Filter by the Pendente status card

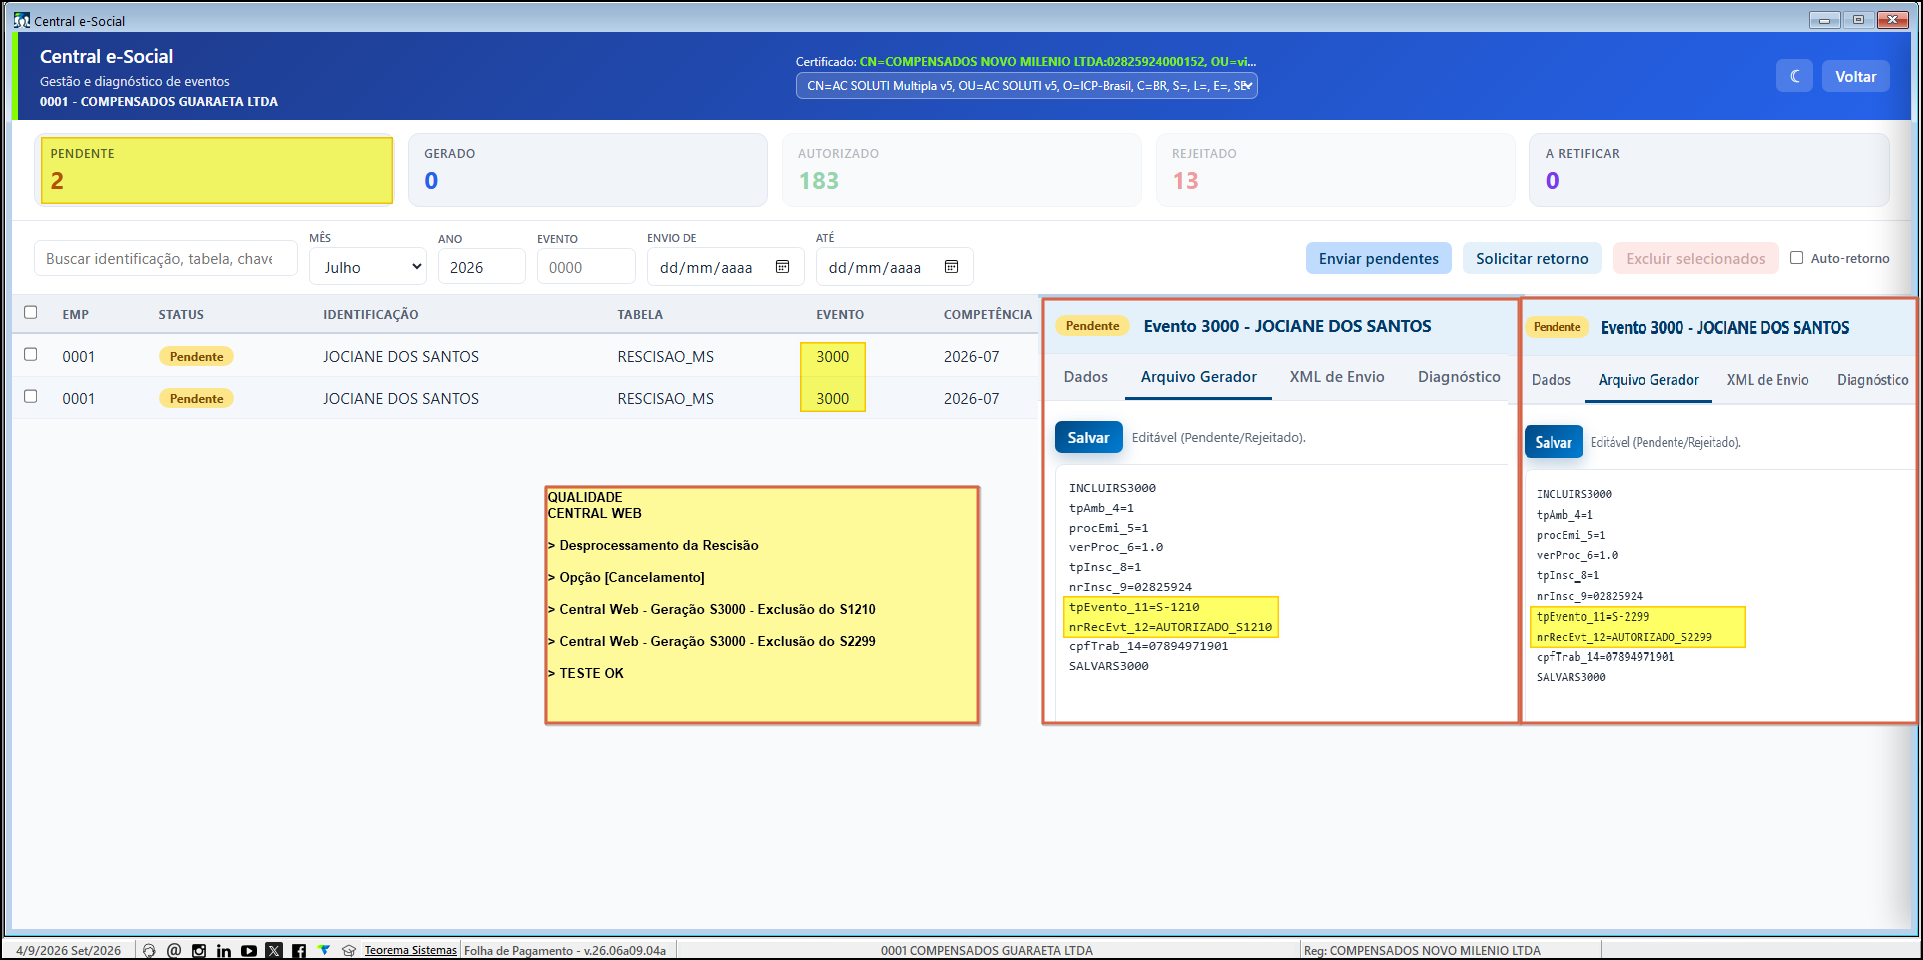216,170
